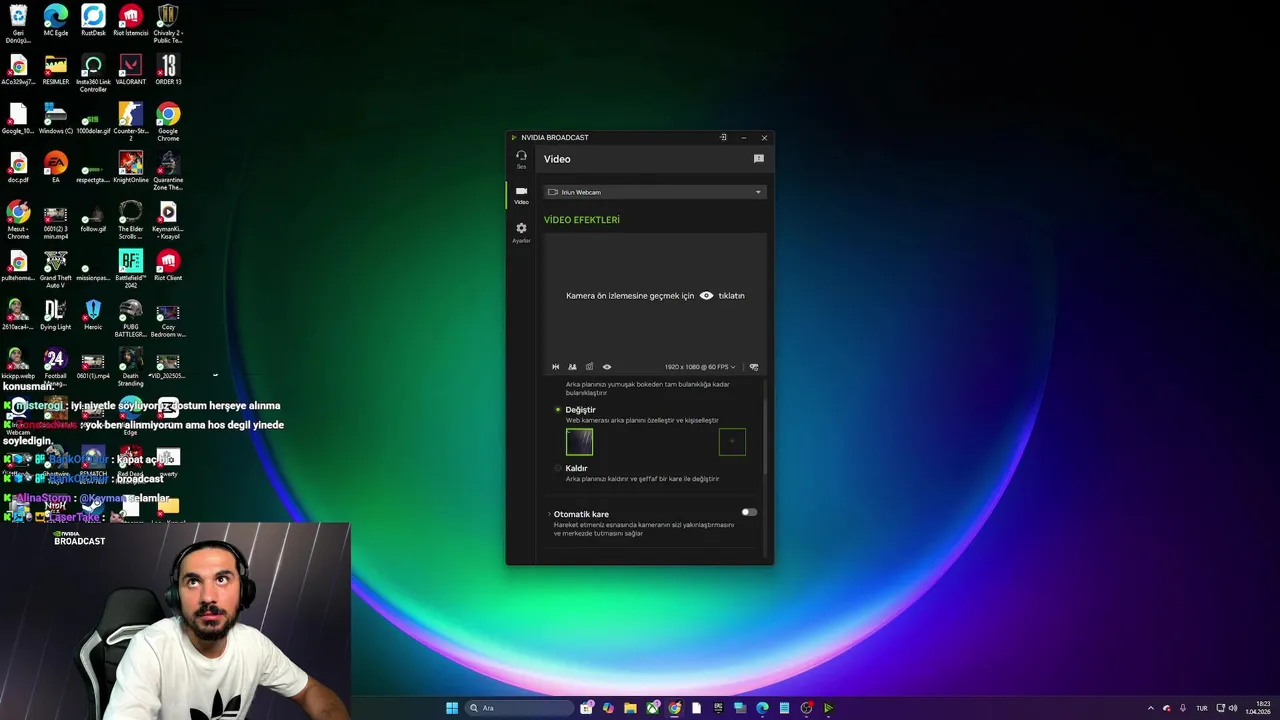Screen dimensions: 1280x720
Task: Select the doc.pdf file on desktop
Action: point(18,167)
